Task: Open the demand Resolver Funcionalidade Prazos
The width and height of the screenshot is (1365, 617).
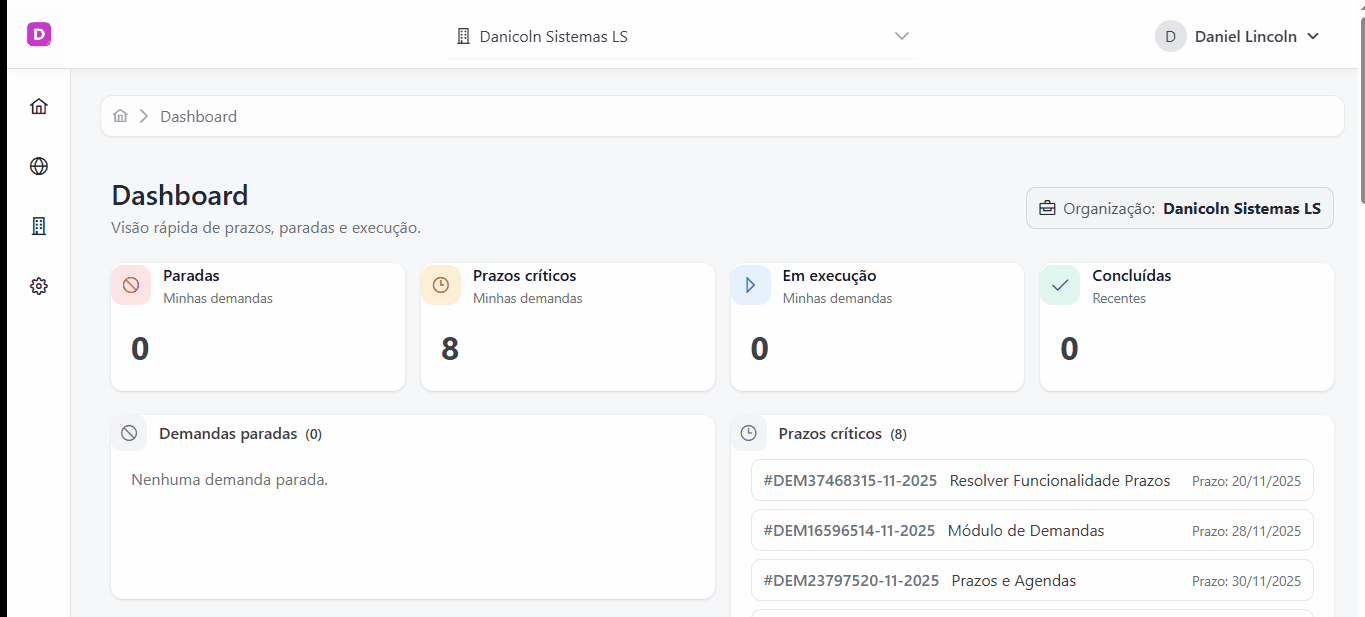Action: point(1031,480)
